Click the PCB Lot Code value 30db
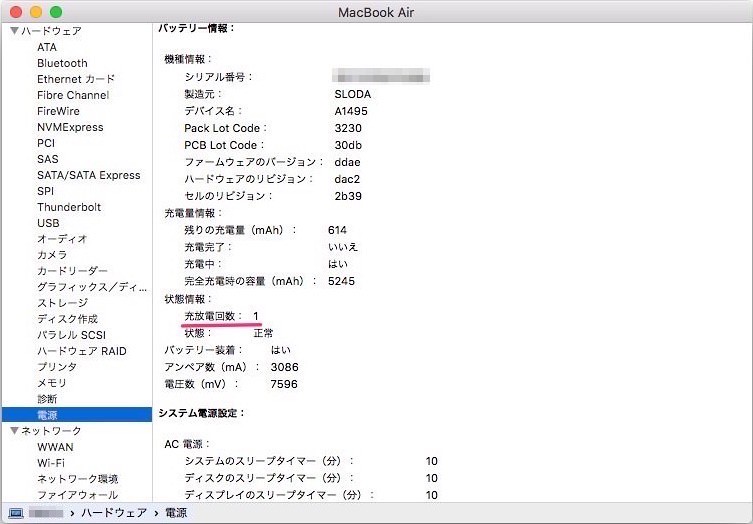 (x=348, y=145)
